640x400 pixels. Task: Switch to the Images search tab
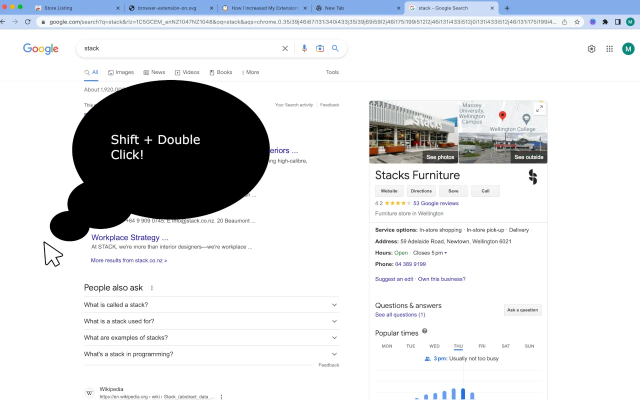point(120,72)
